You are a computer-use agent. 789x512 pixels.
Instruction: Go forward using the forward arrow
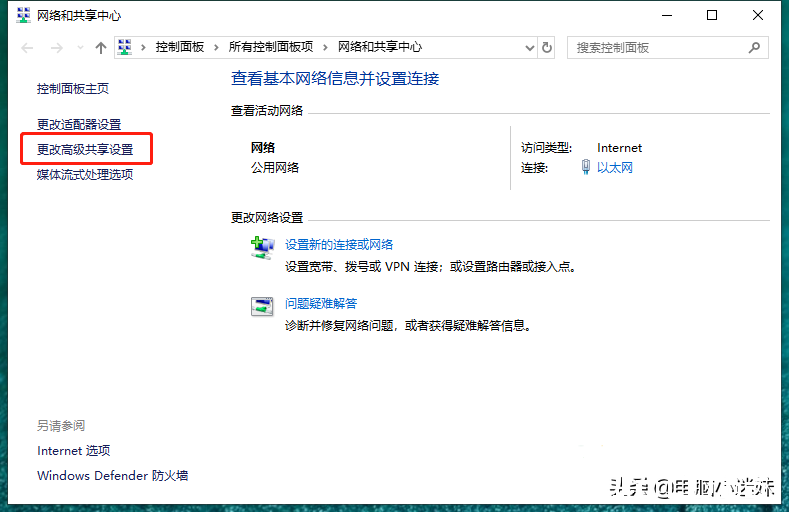pyautogui.click(x=57, y=48)
